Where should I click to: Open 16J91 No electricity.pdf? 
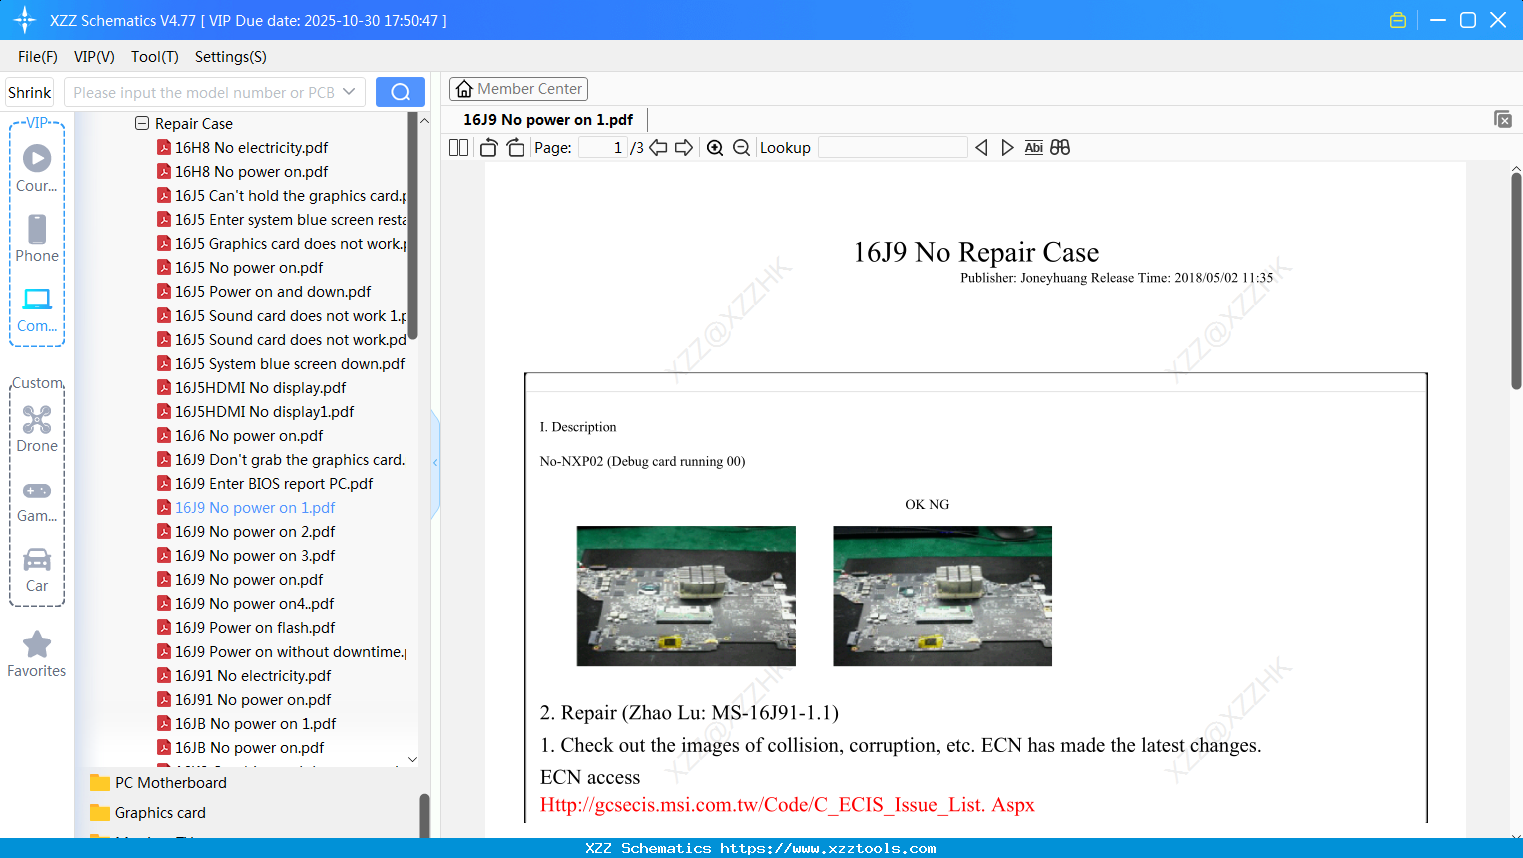tap(253, 676)
